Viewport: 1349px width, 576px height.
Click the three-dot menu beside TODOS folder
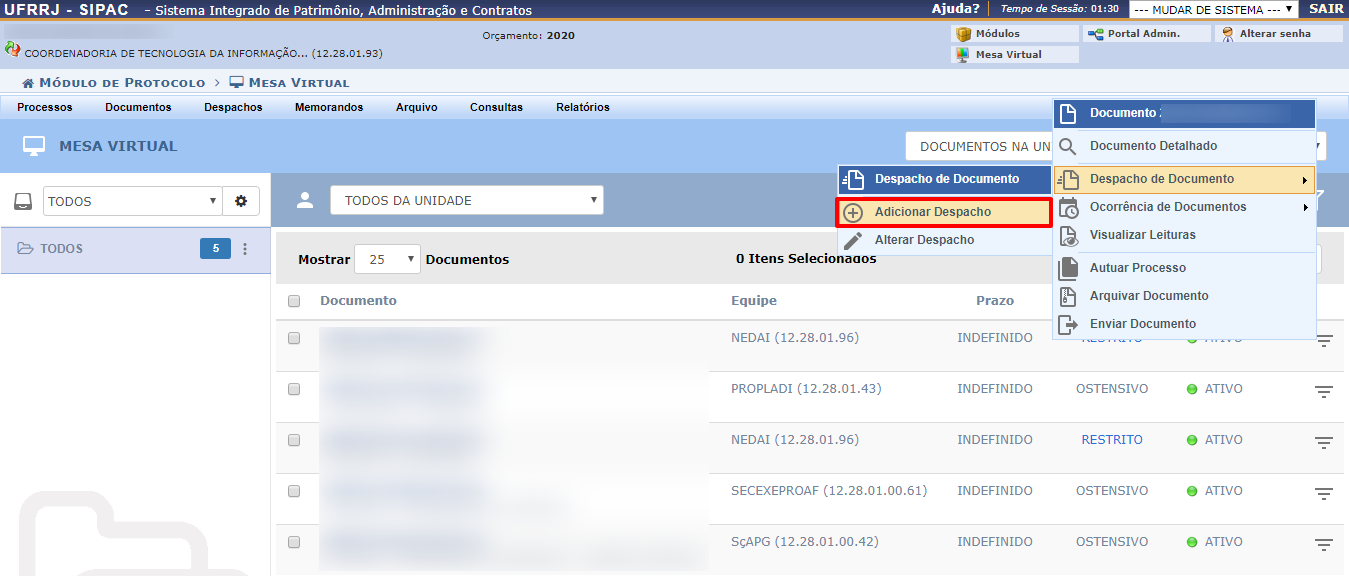(246, 249)
